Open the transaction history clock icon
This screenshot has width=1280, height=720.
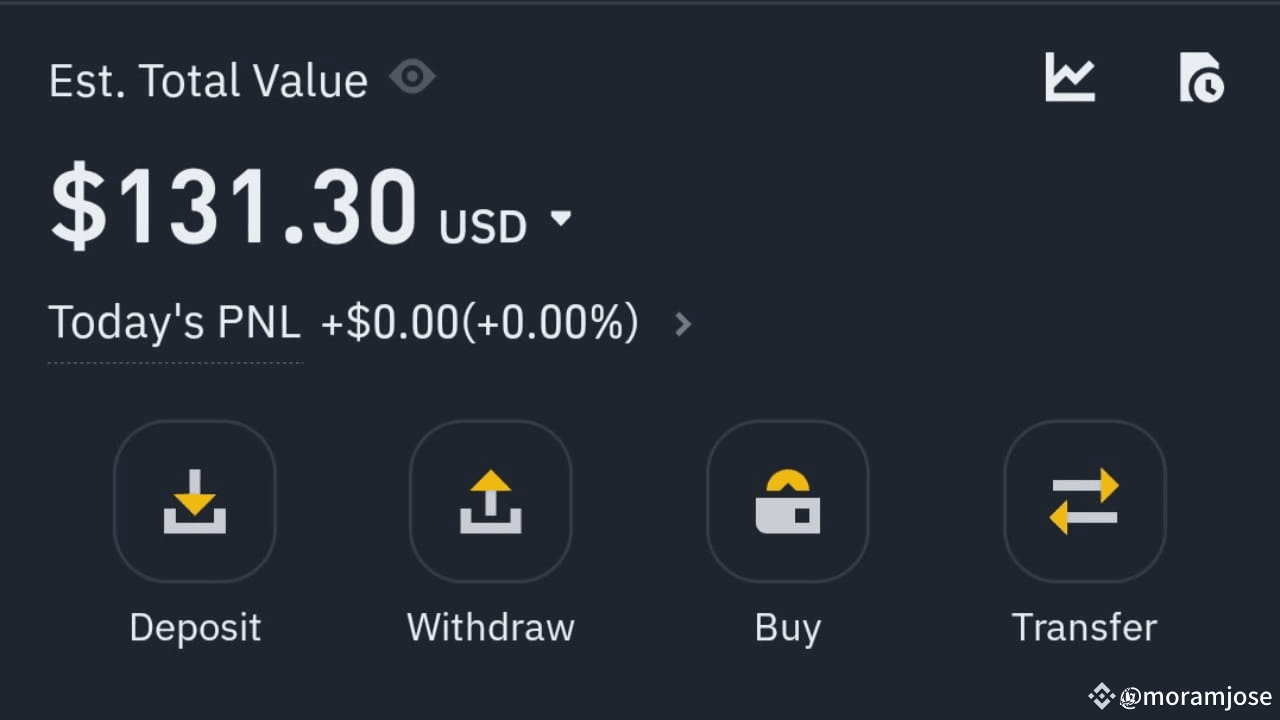[1201, 78]
